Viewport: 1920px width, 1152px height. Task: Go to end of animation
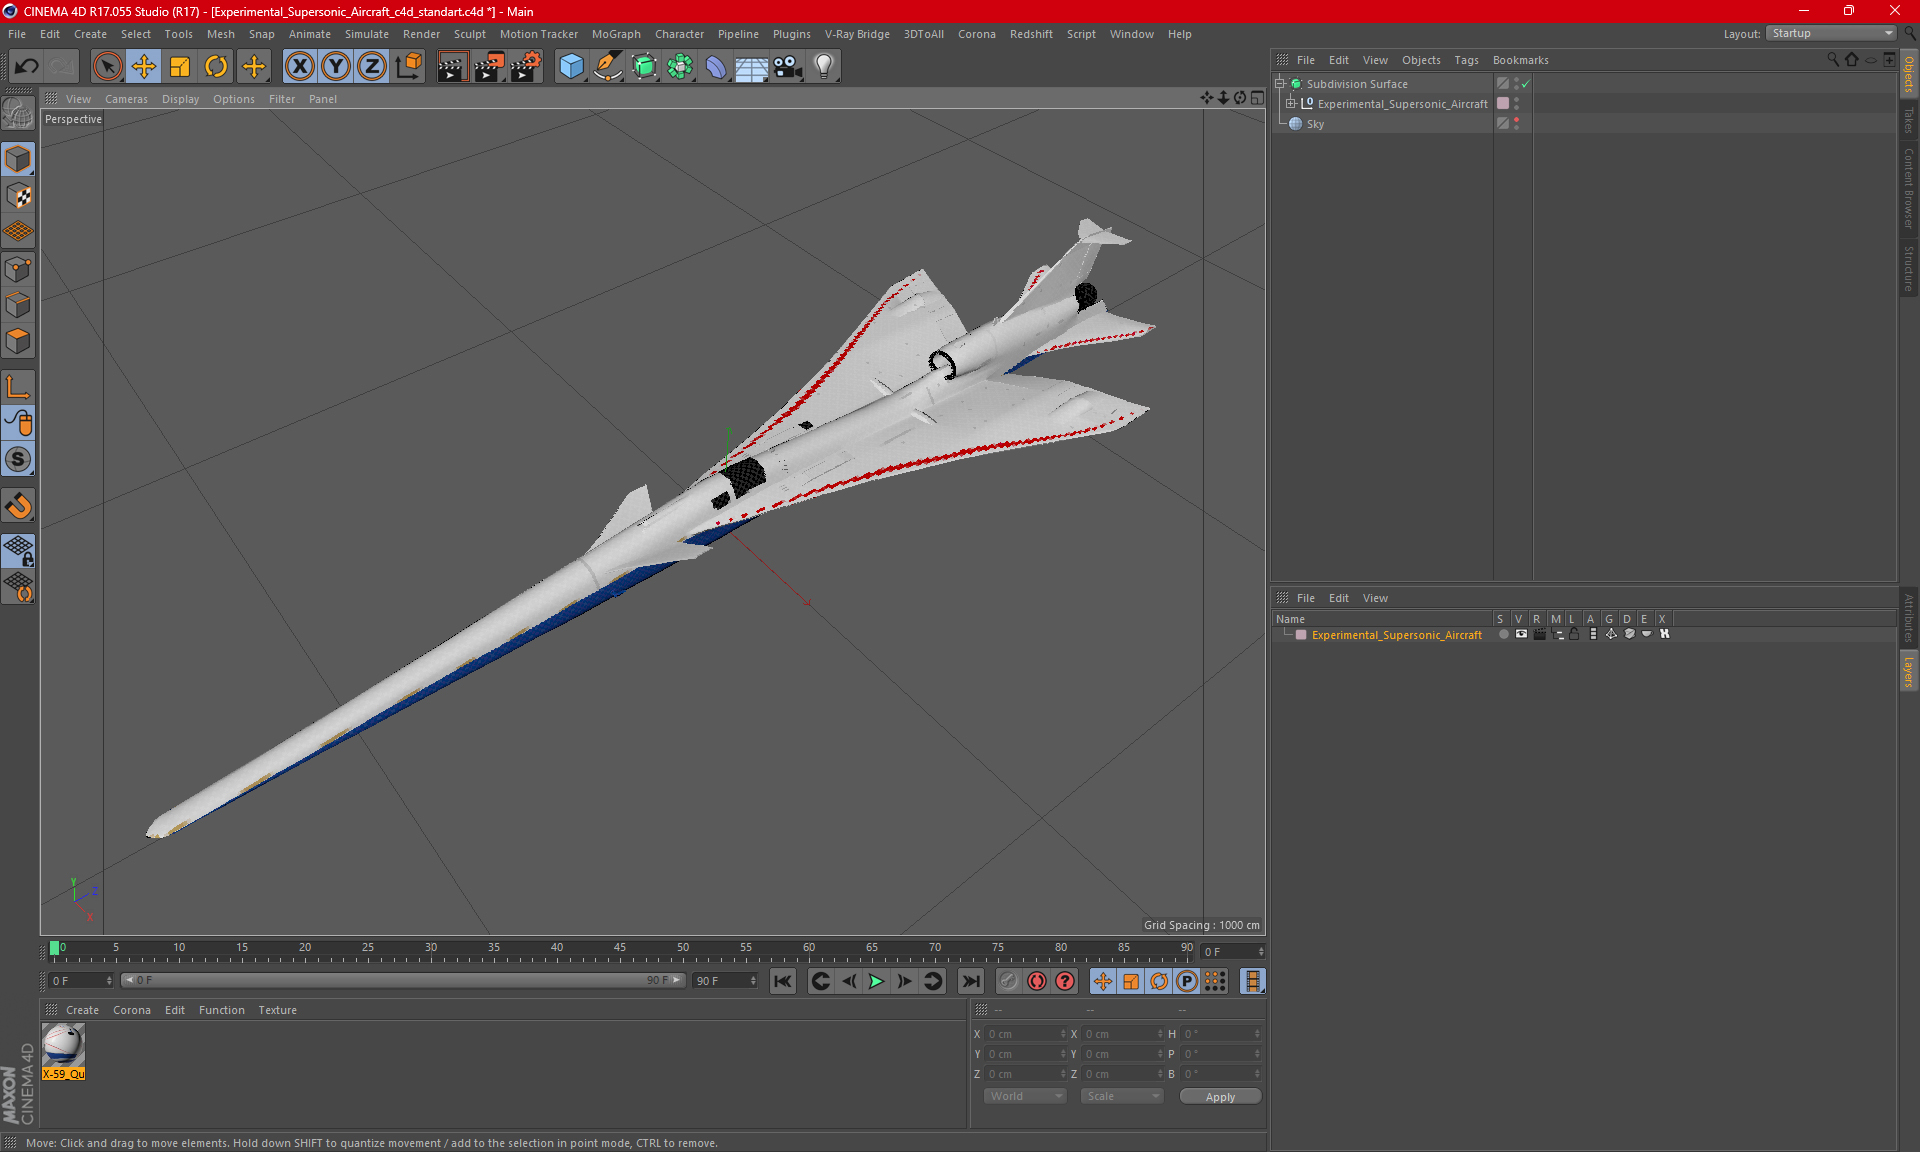coord(970,982)
